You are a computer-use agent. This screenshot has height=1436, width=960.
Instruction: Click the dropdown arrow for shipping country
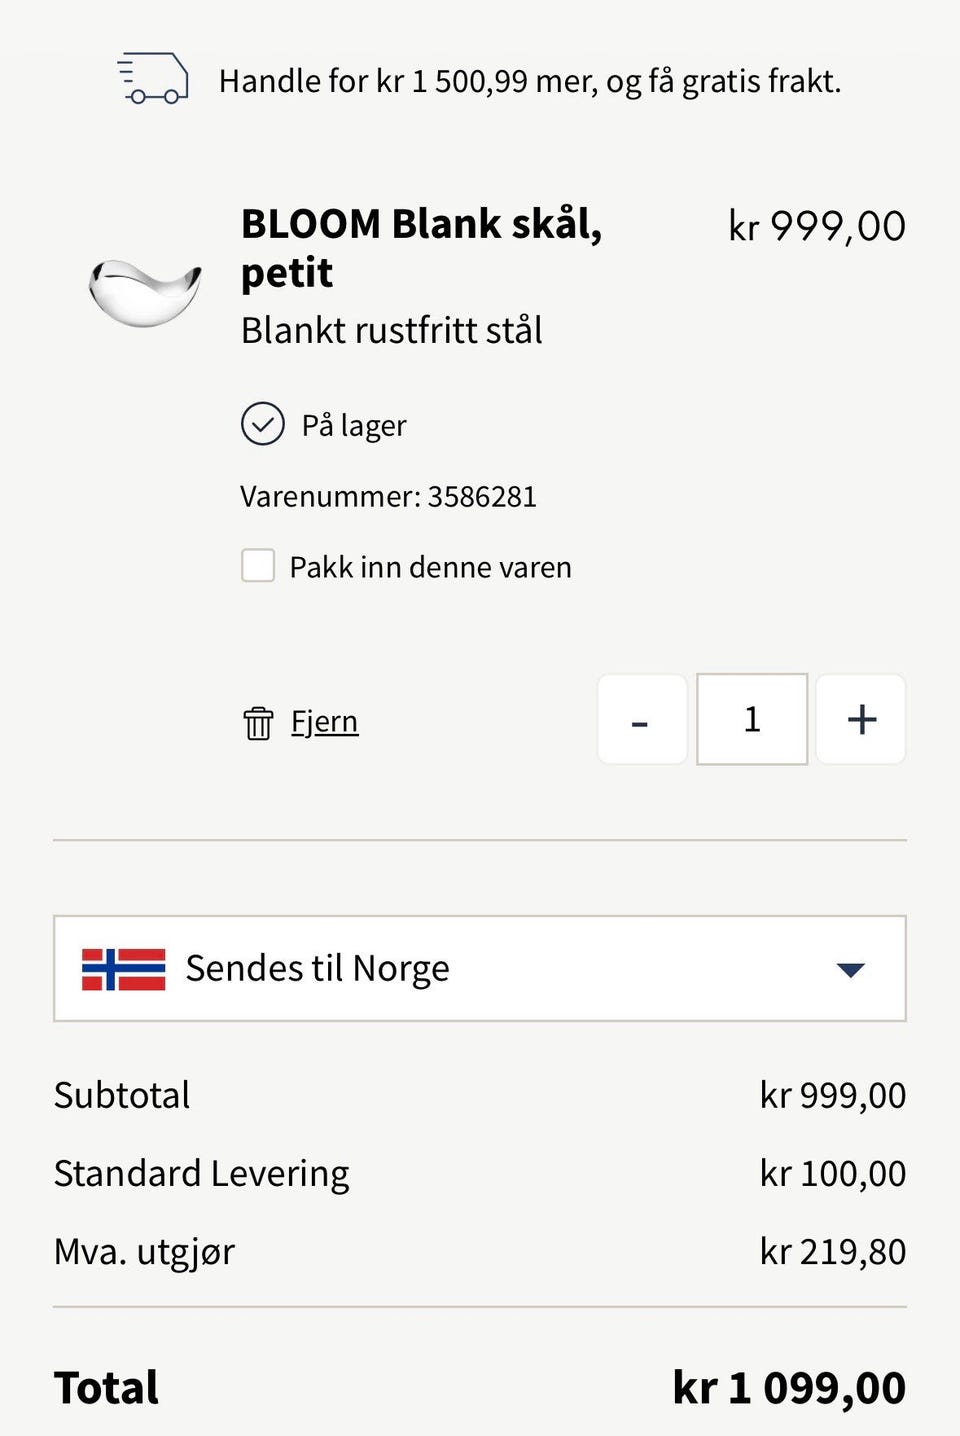(x=850, y=969)
